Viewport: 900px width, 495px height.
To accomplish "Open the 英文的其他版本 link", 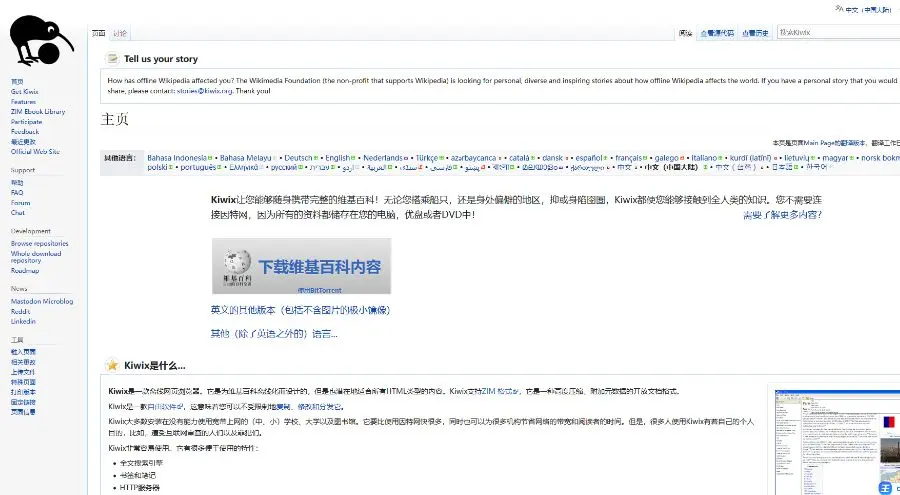I will click(x=300, y=310).
